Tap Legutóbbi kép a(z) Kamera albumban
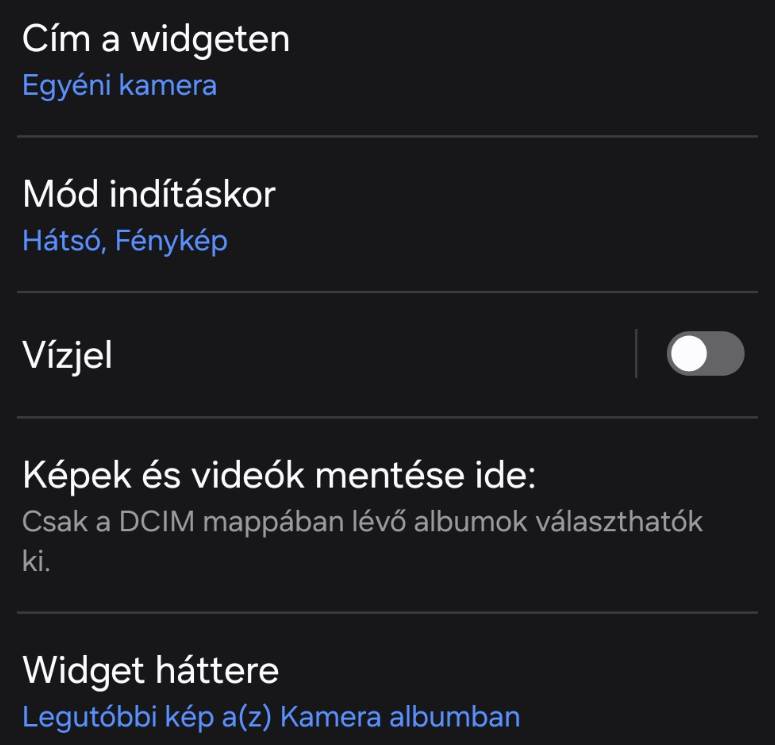The image size is (775, 745). click(x=271, y=717)
